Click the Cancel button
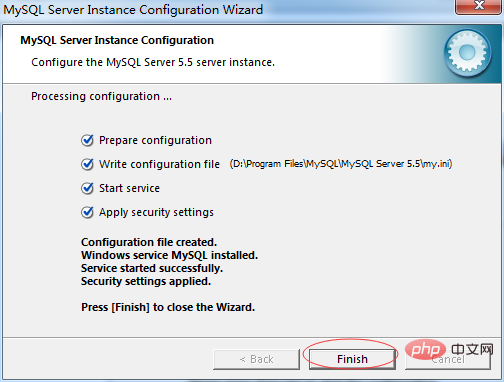Image resolution: width=504 pixels, height=382 pixels. coord(448,359)
